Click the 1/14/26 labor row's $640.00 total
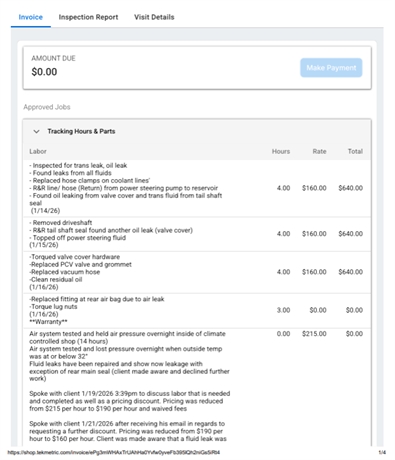 click(351, 188)
